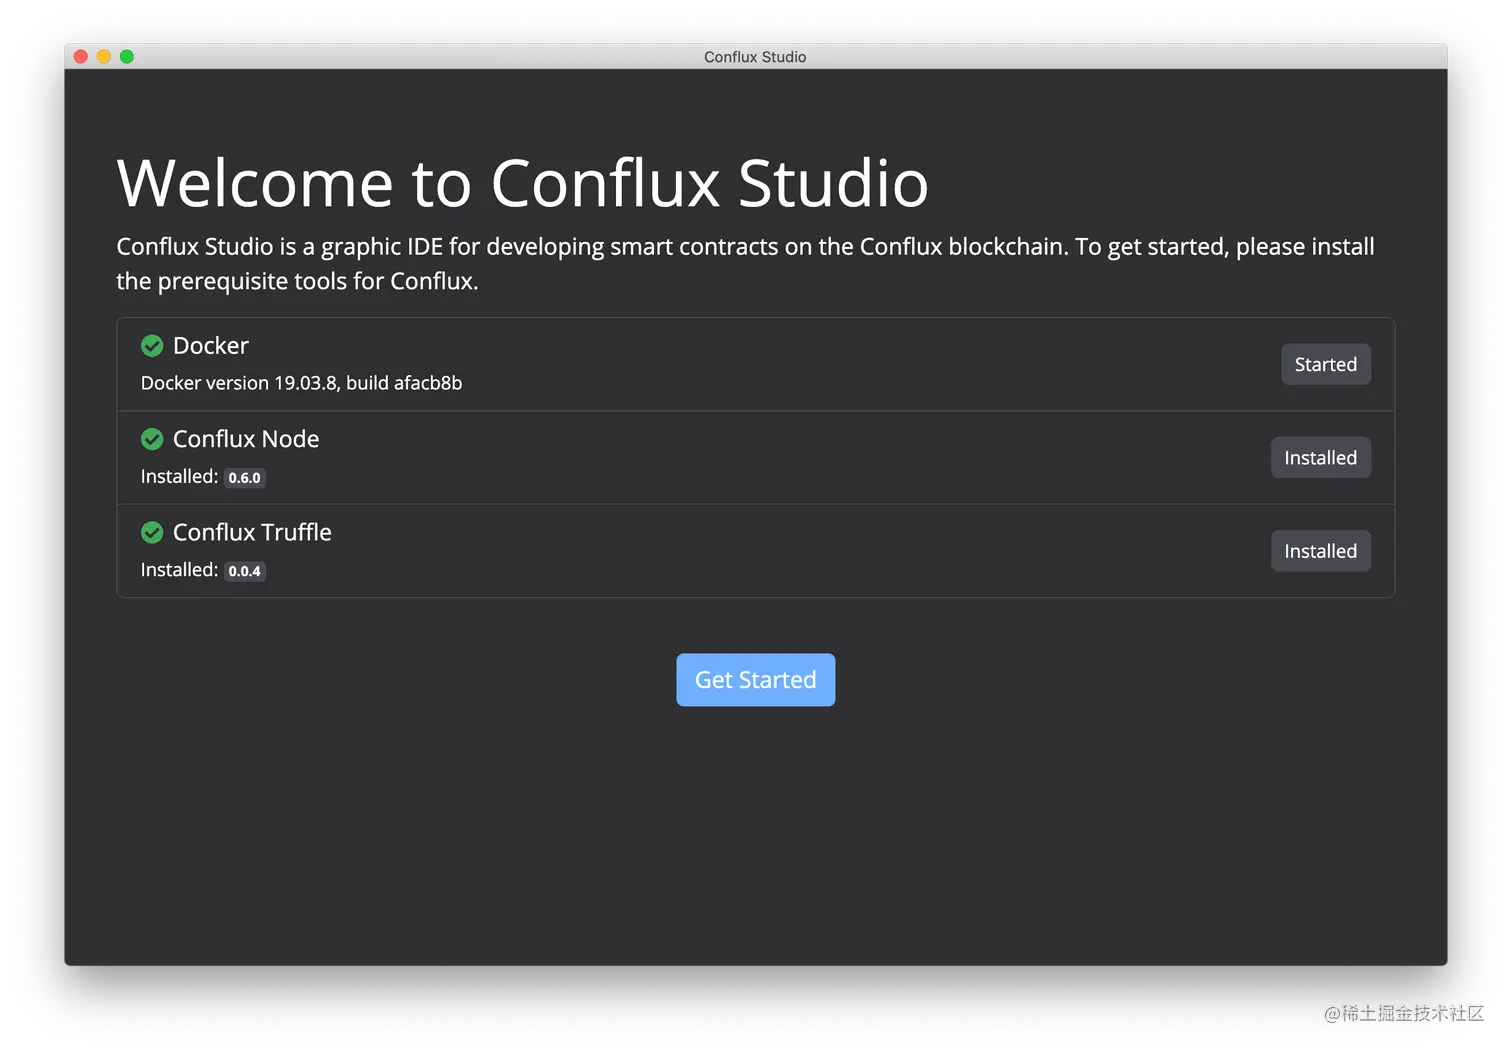Maximize the window with the green button
This screenshot has width=1512, height=1051.
[127, 57]
